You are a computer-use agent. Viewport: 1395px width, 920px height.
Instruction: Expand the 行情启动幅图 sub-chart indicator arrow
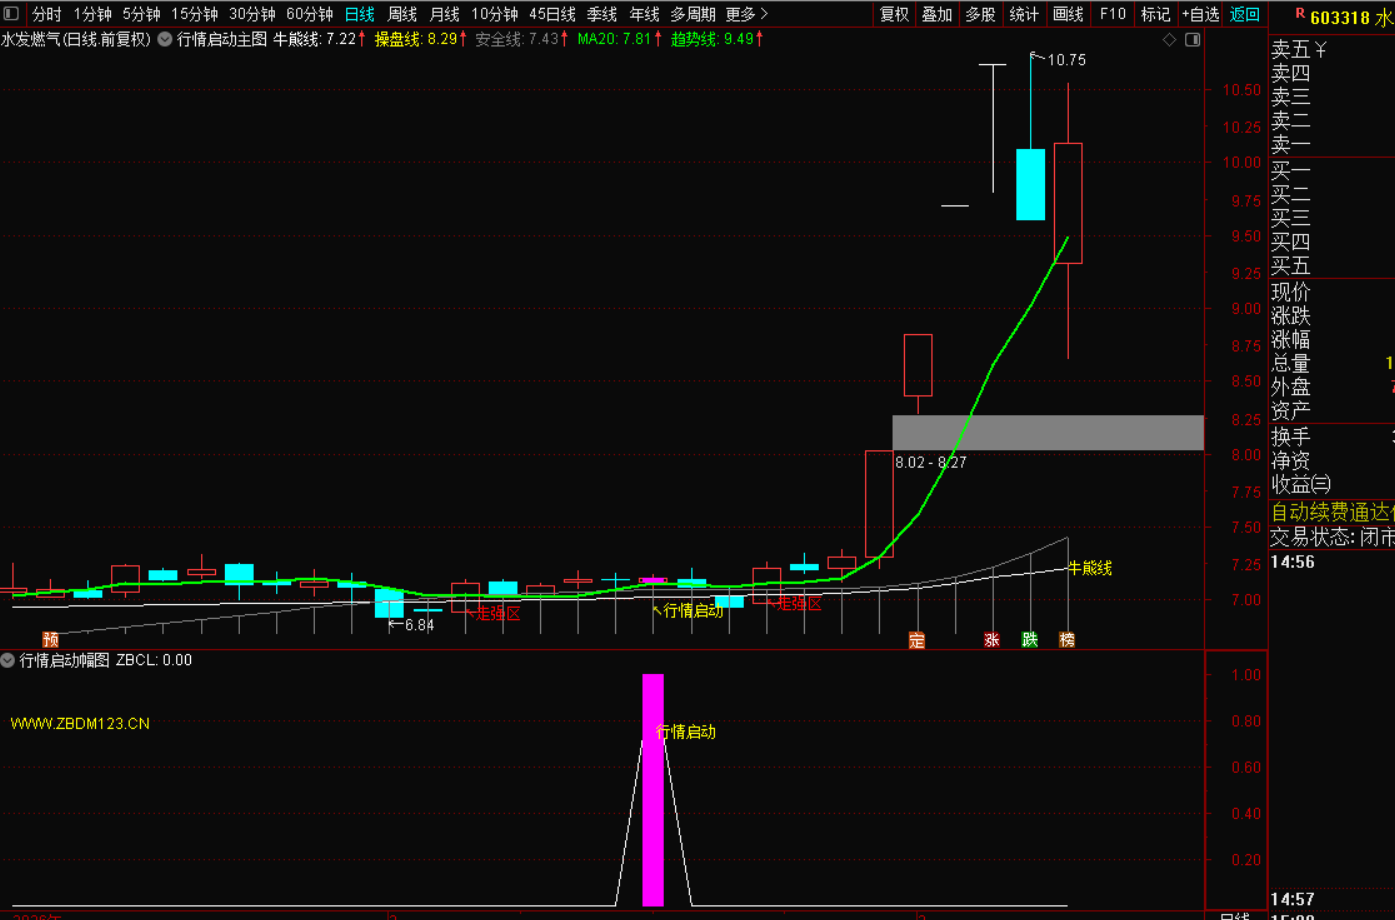(x=8, y=660)
